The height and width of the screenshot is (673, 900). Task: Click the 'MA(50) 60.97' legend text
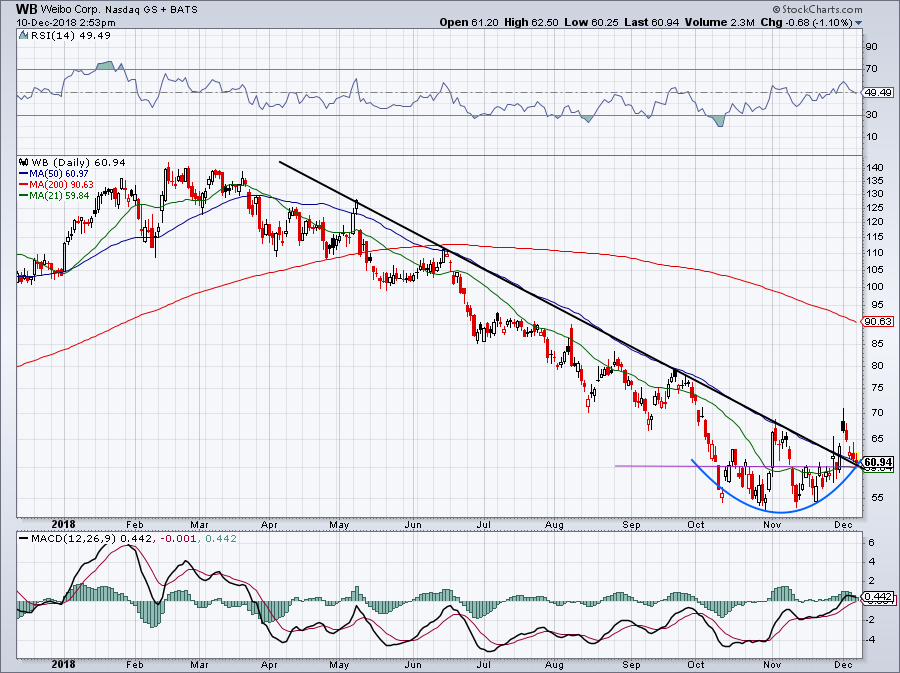59,173
